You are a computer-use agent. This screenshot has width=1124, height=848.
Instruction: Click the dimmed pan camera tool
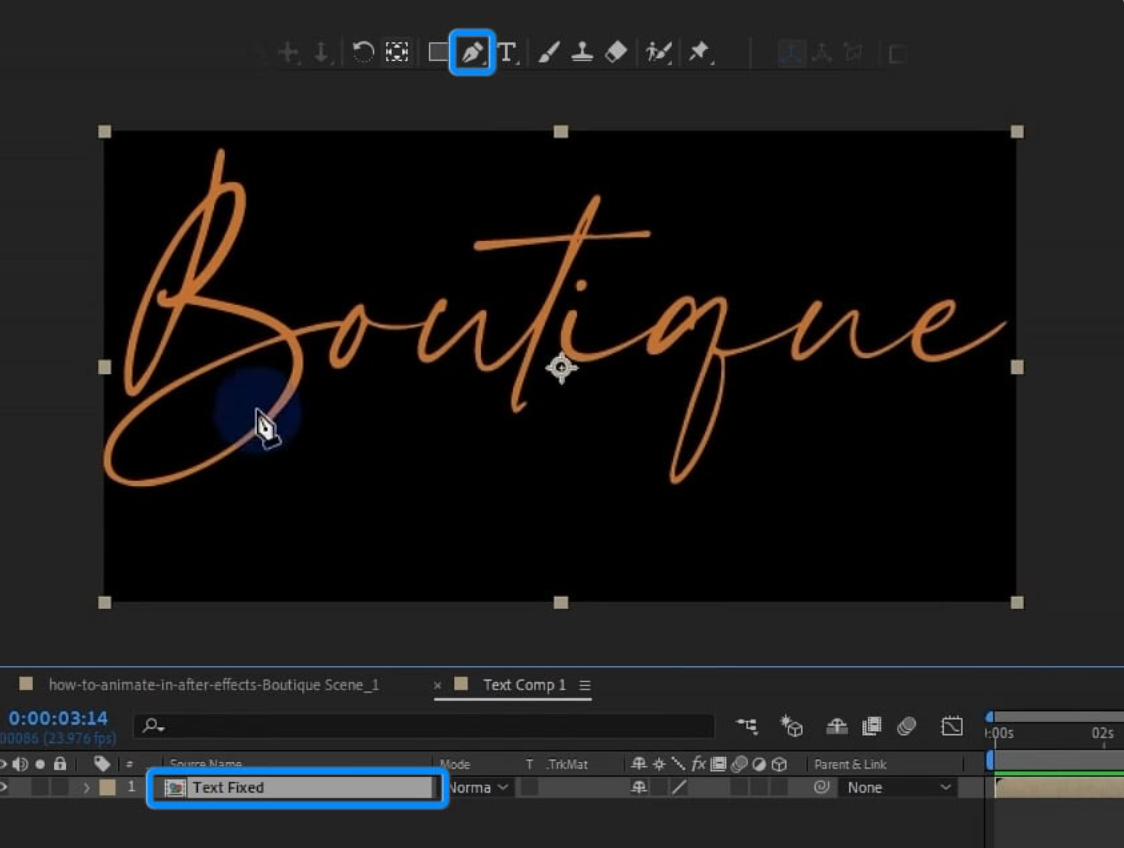[x=288, y=52]
